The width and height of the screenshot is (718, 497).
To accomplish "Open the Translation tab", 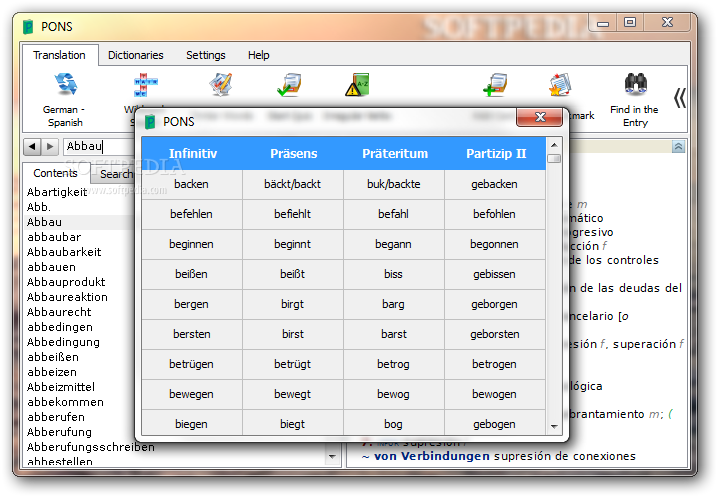I will (x=60, y=55).
